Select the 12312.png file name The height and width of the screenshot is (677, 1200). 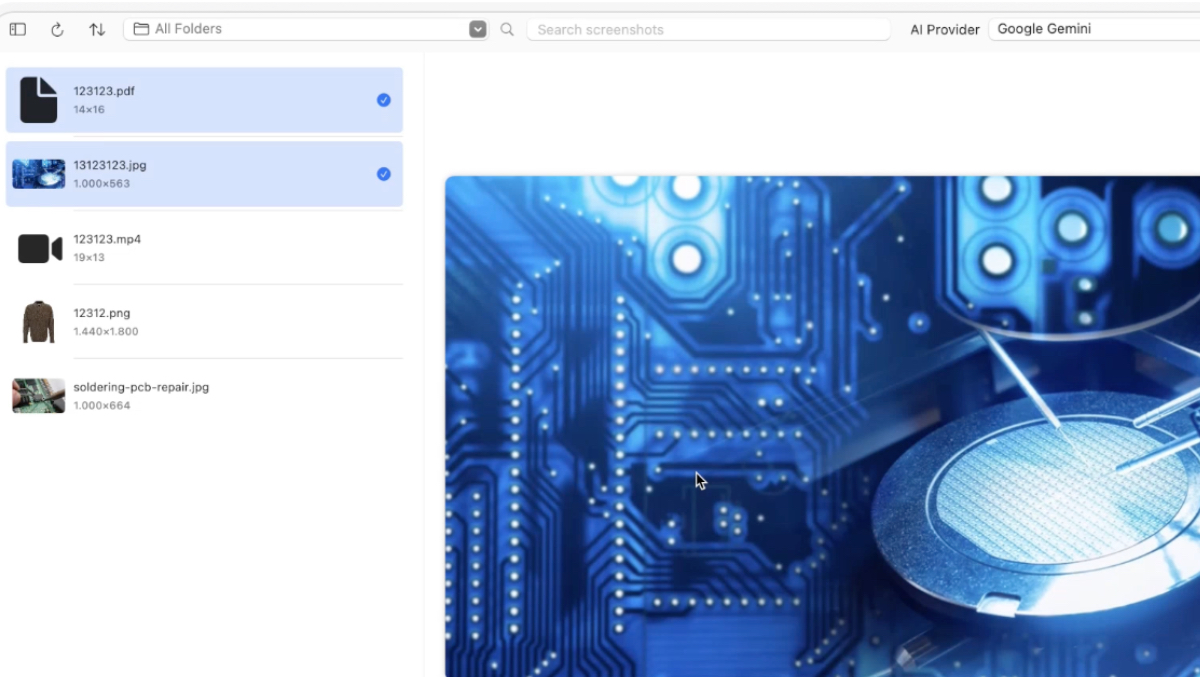pyautogui.click(x=102, y=313)
